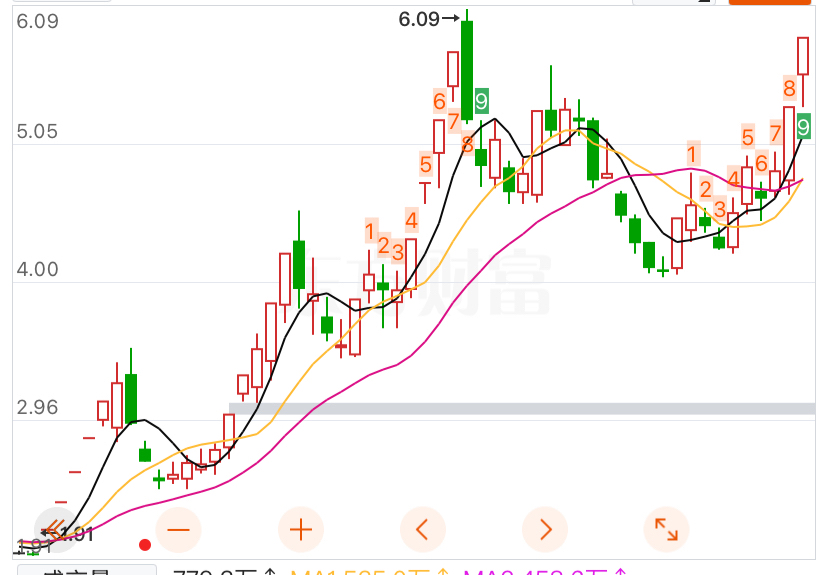Click the 6.09 high price annotation with arrow
828x575 pixels.
pos(429,20)
